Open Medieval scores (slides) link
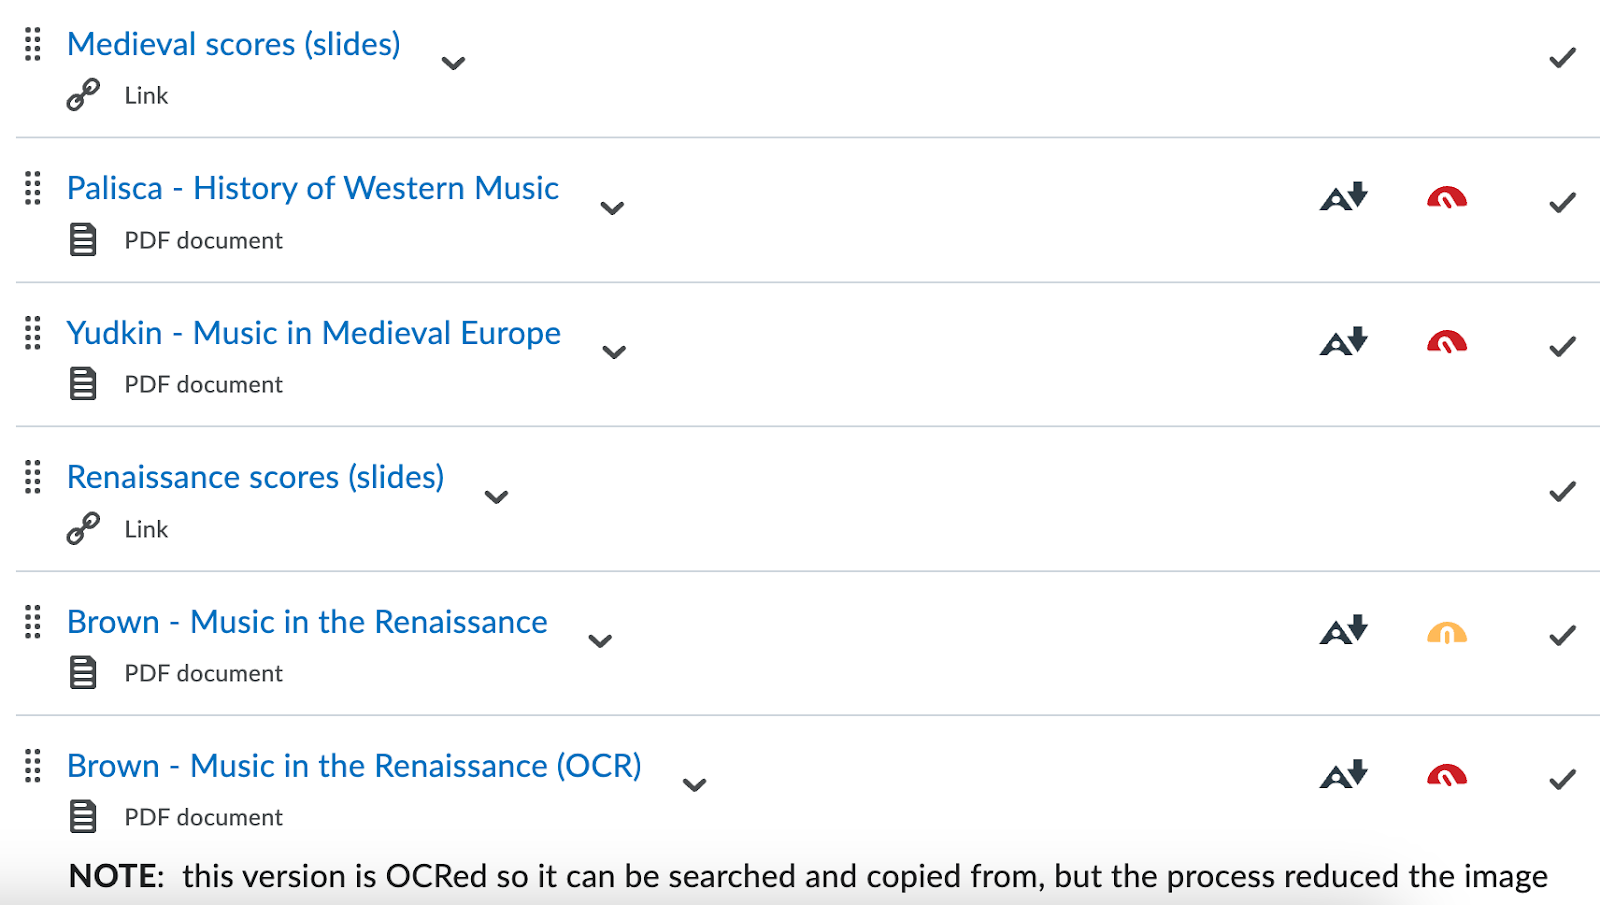Viewport: 1600px width, 905px height. click(234, 44)
